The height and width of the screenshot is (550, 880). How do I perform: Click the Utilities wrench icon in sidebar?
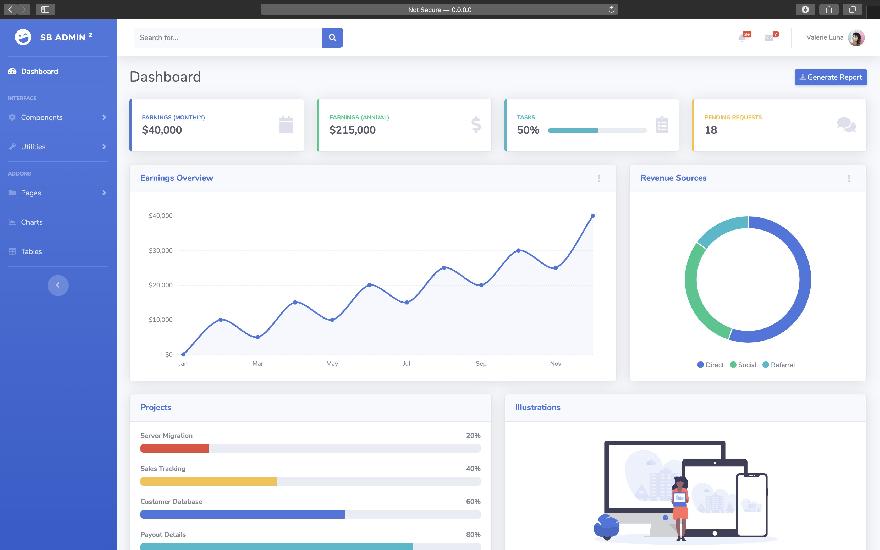[x=12, y=146]
